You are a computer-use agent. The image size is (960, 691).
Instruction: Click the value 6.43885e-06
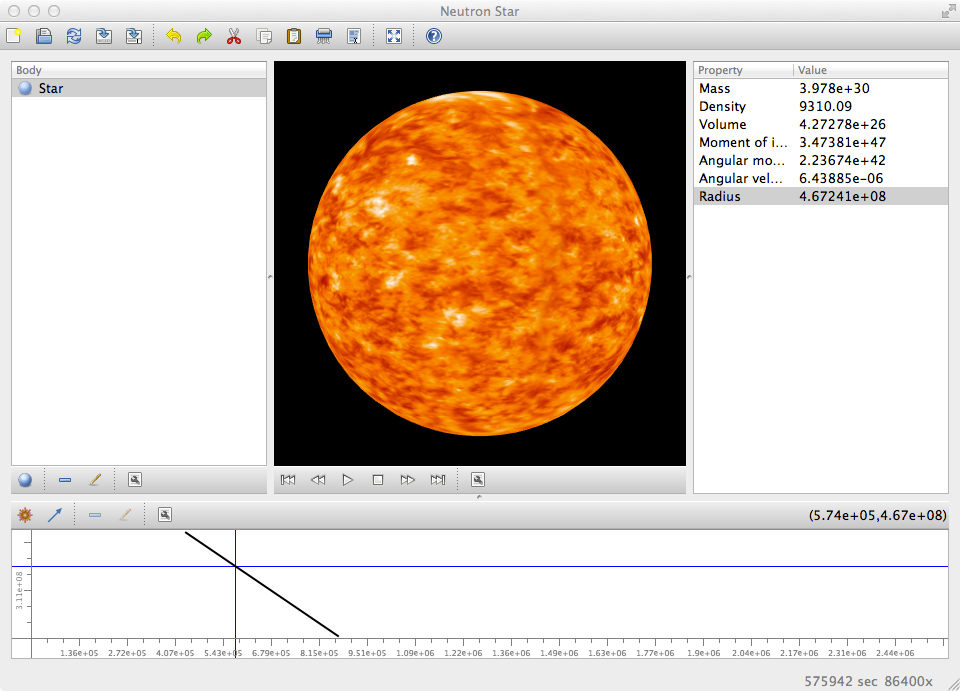point(841,178)
